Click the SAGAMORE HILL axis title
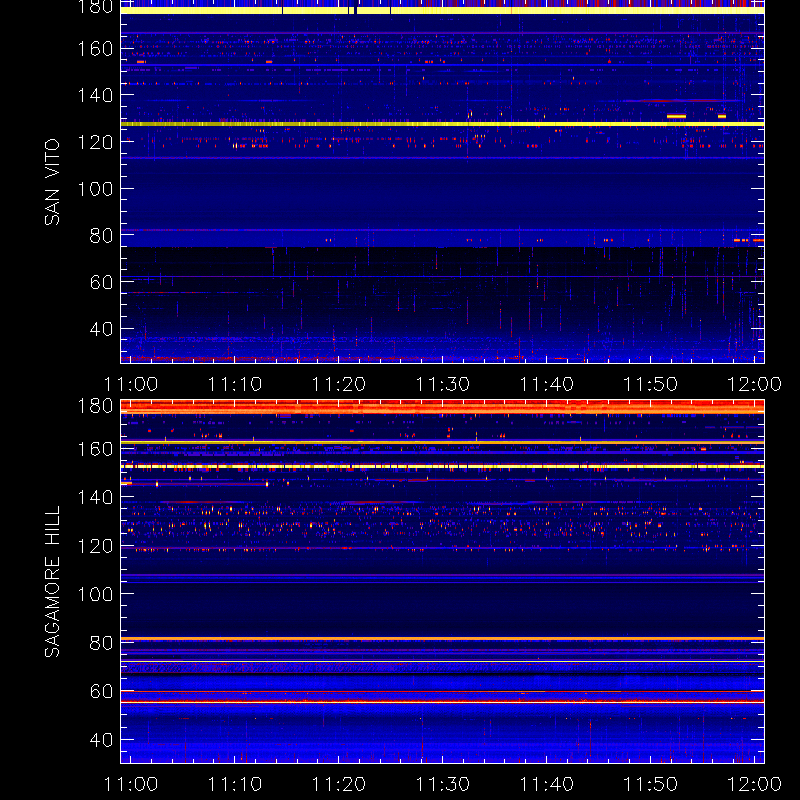 [52, 582]
